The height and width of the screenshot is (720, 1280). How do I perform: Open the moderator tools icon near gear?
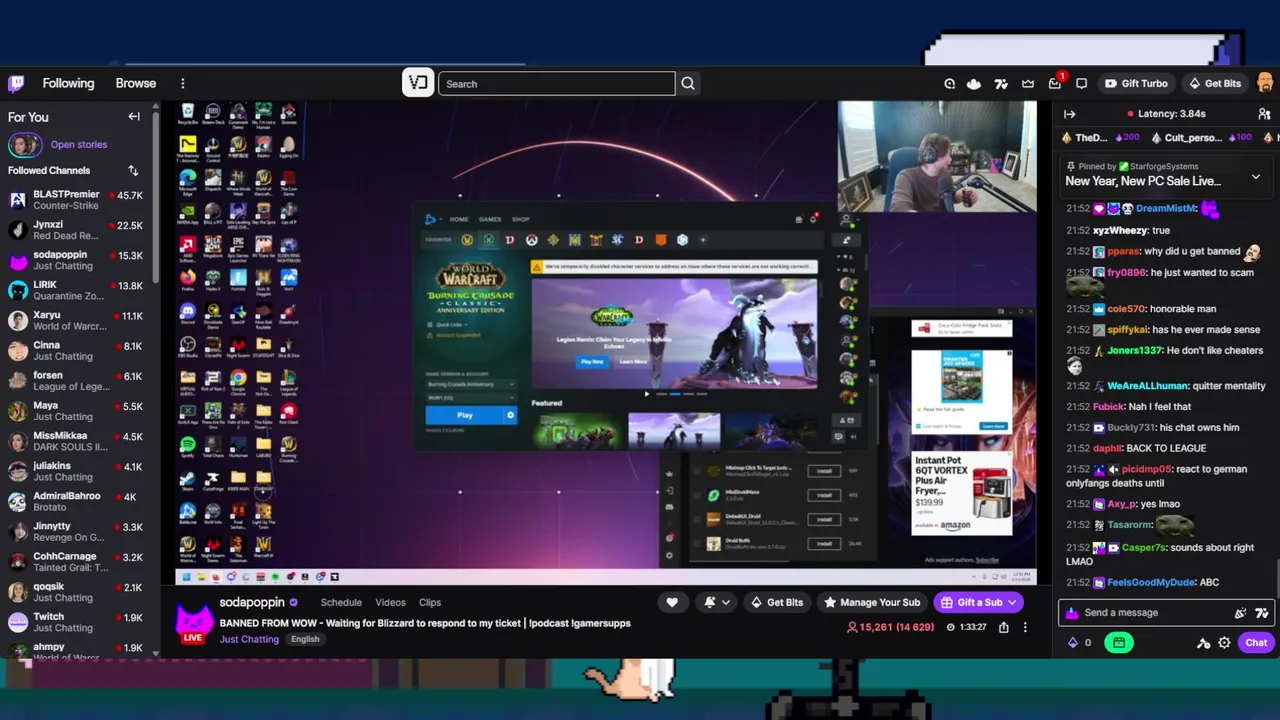pyautogui.click(x=1204, y=643)
